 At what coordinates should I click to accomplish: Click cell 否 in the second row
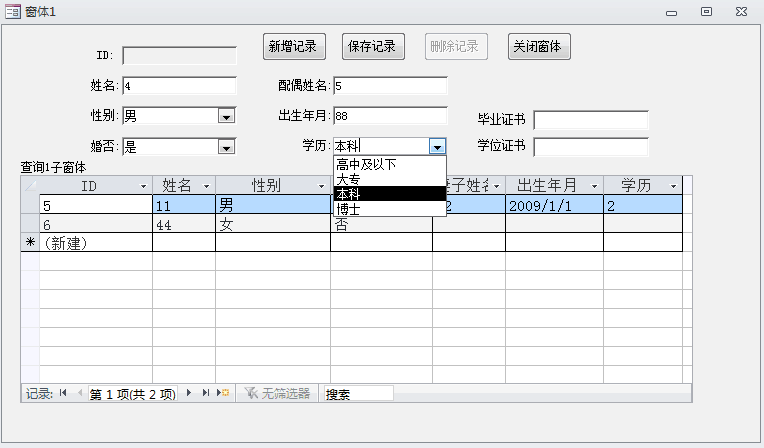click(381, 225)
